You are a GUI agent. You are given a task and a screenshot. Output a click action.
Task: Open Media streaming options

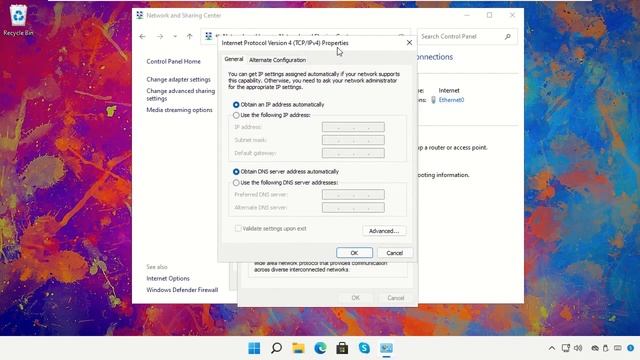click(x=179, y=110)
